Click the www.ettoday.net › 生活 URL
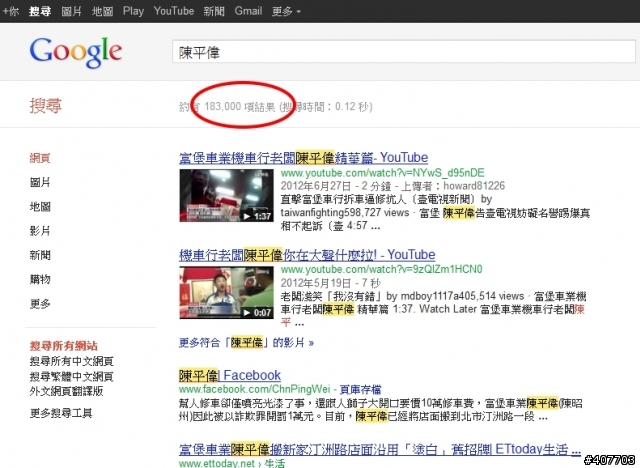This screenshot has height=468, width=640. click(x=232, y=463)
